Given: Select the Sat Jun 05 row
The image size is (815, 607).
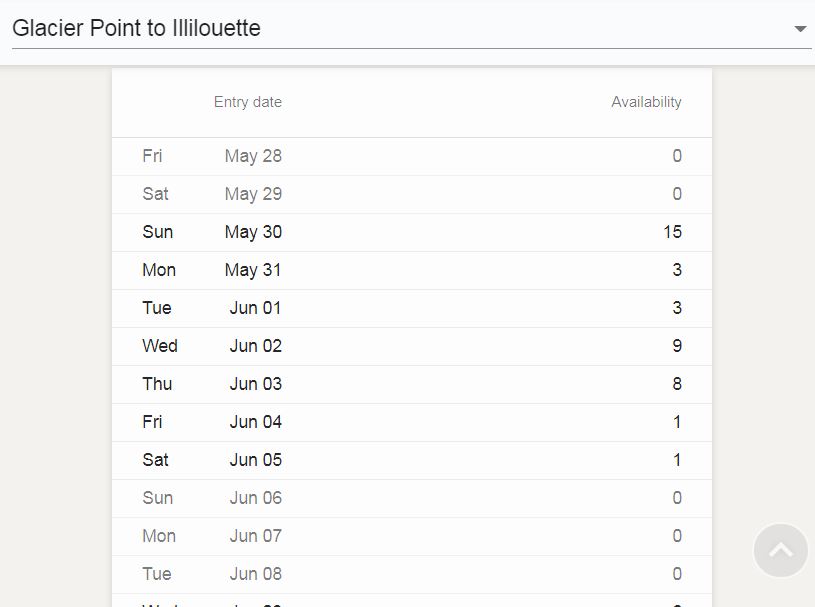Looking at the screenshot, I should click(412, 460).
